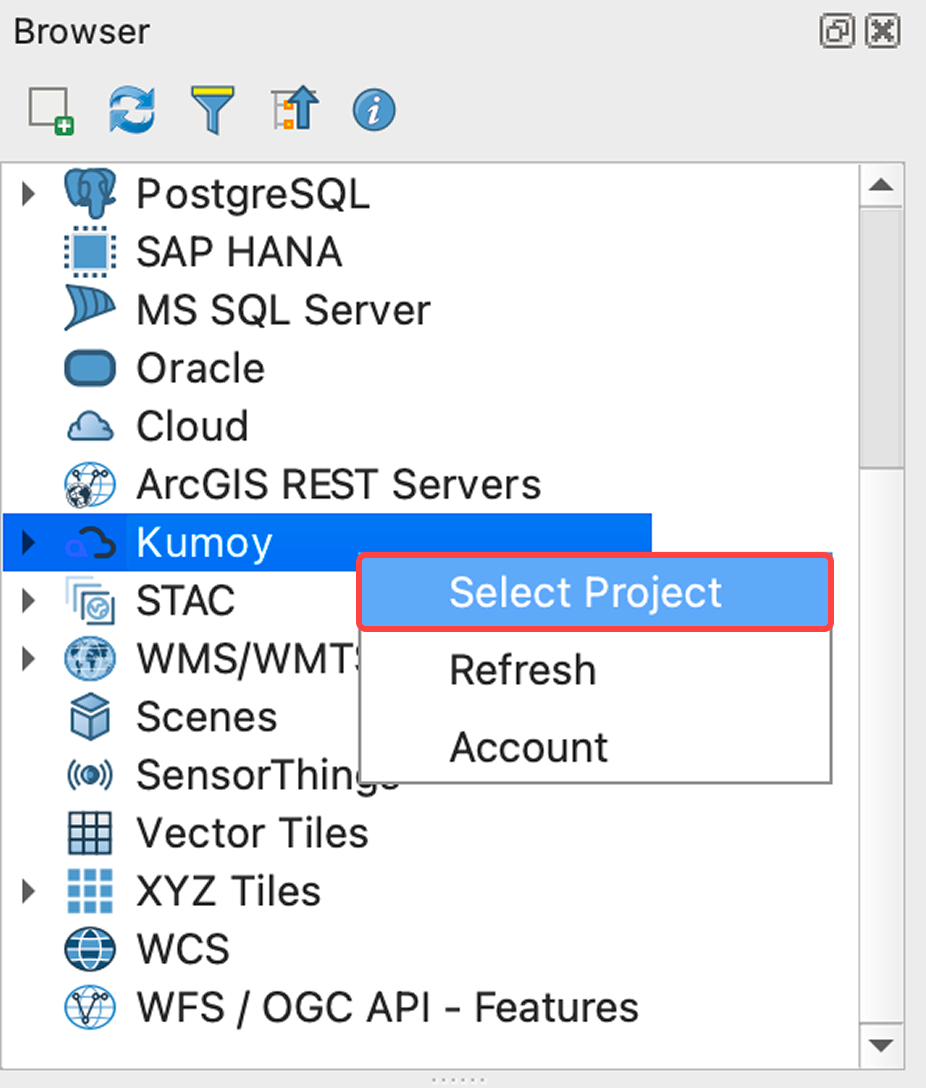The width and height of the screenshot is (926, 1088).
Task: Float the Browser panel
Action: 837,31
